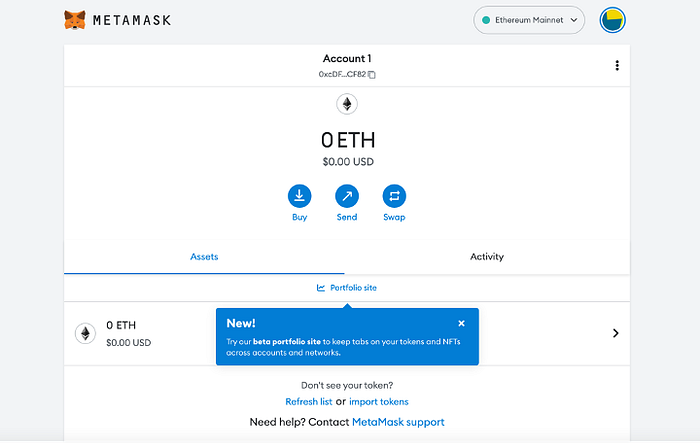700x443 pixels.
Task: Click the MetaMask fox logo
Action: tap(75, 20)
